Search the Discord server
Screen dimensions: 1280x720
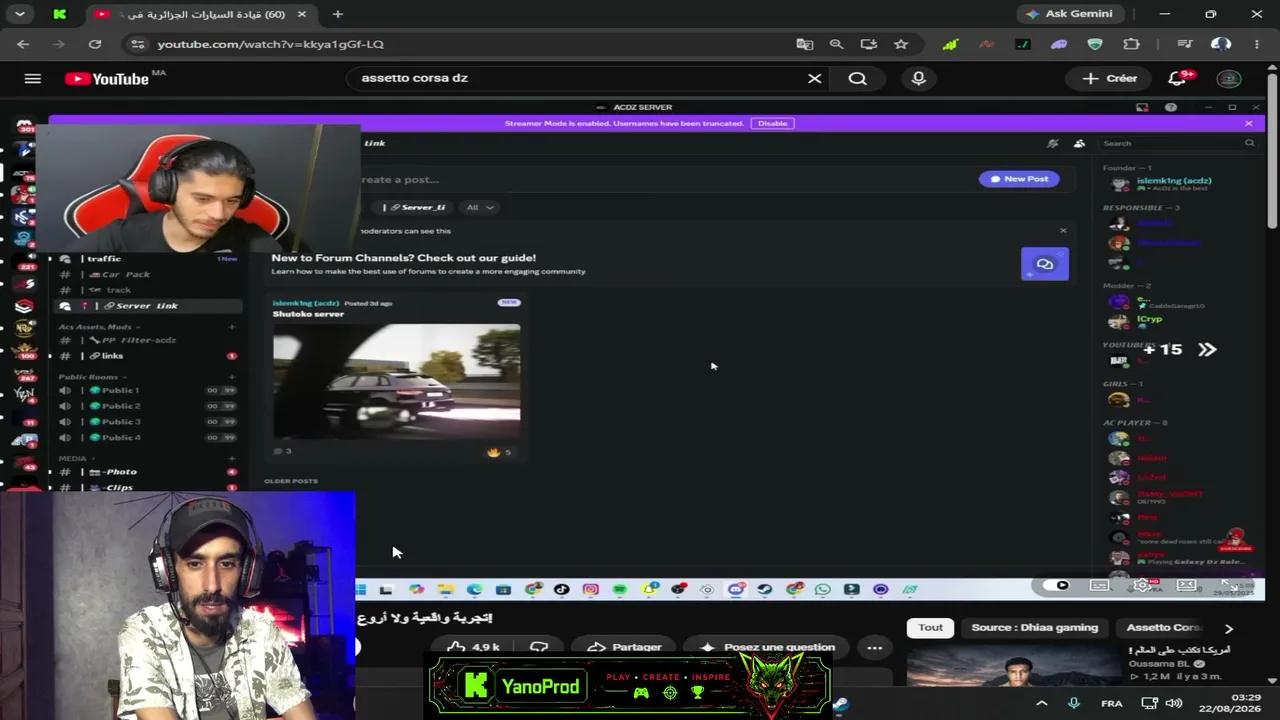1177,143
